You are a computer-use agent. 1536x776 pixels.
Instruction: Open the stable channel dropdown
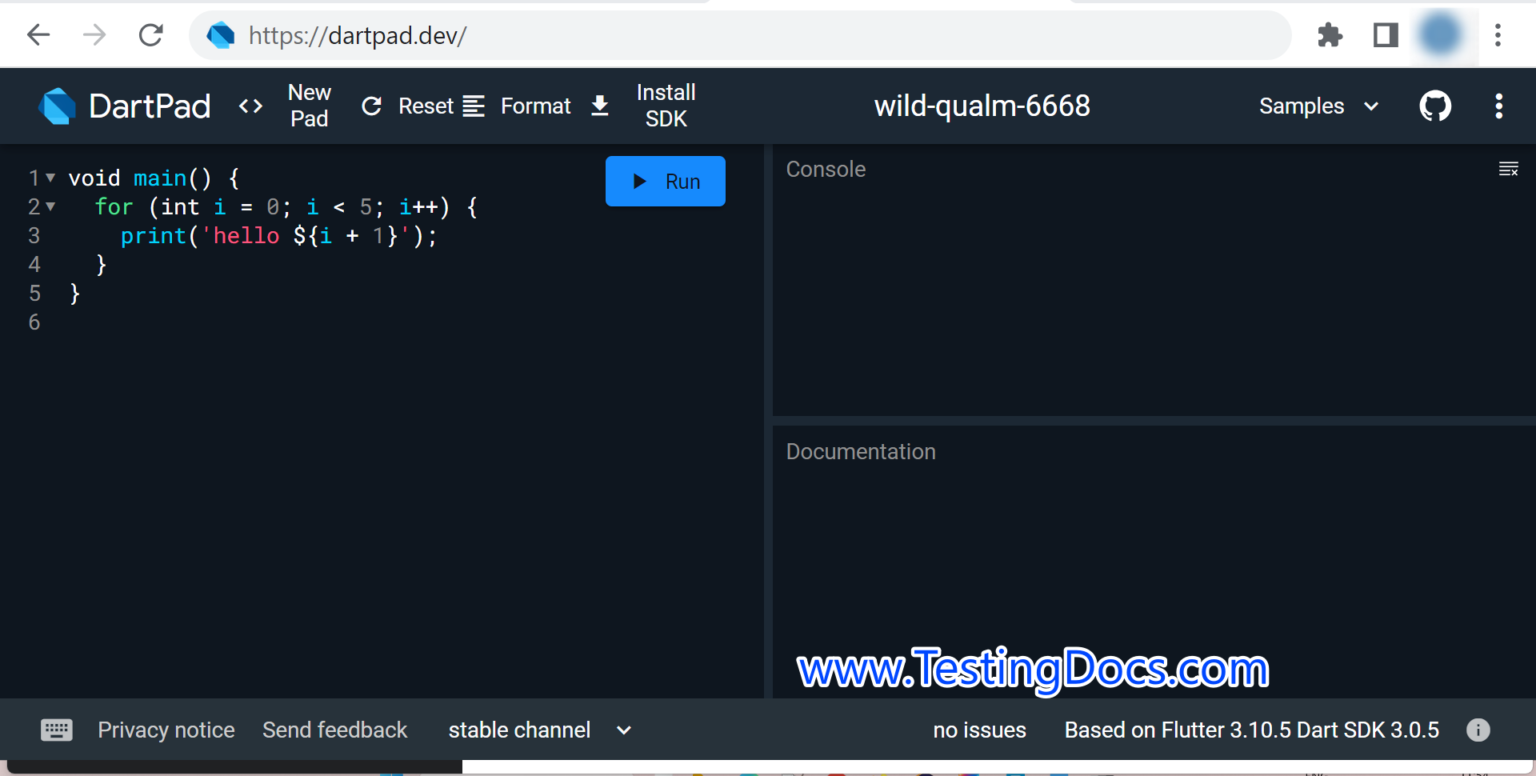540,730
